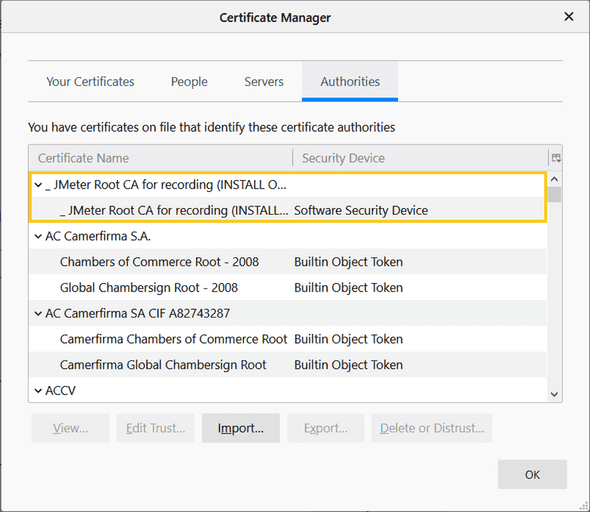Select the top JMeter Root CA group row
Viewport: 590px width, 512px height.
coord(288,185)
